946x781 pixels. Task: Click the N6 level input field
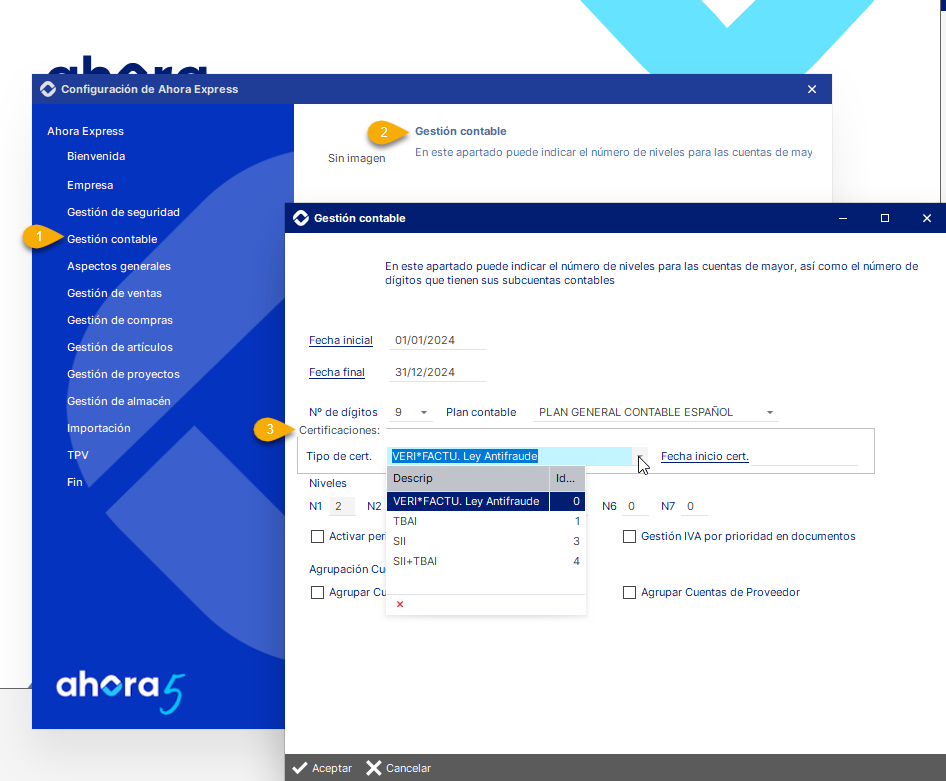pos(636,506)
